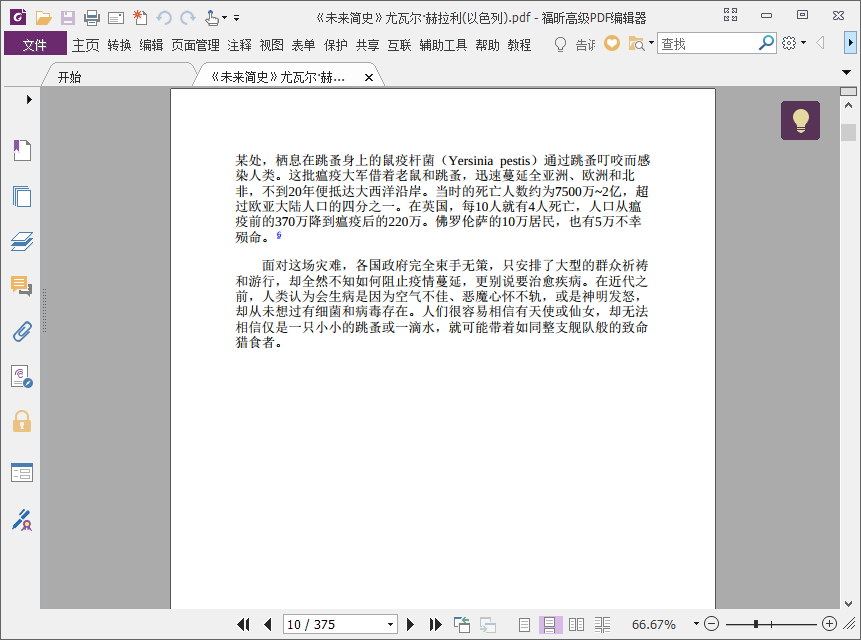
Task: Expand the left navigation panel arrow
Action: [x=29, y=99]
